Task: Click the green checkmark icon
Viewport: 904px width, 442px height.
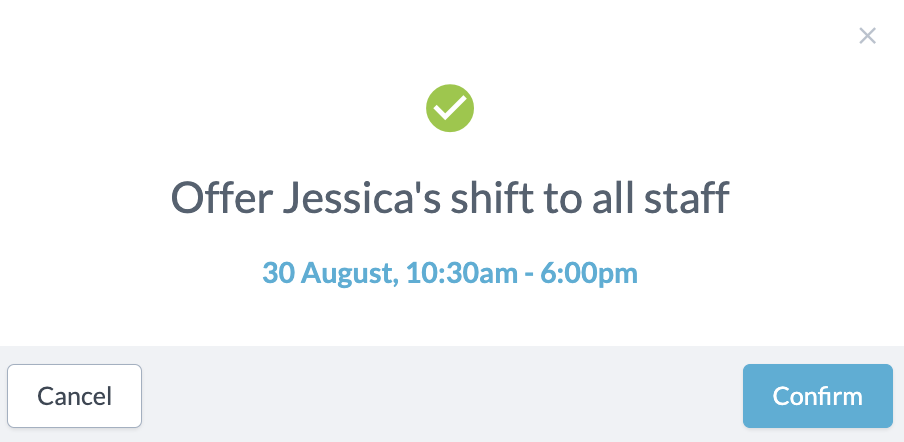Action: [450, 108]
